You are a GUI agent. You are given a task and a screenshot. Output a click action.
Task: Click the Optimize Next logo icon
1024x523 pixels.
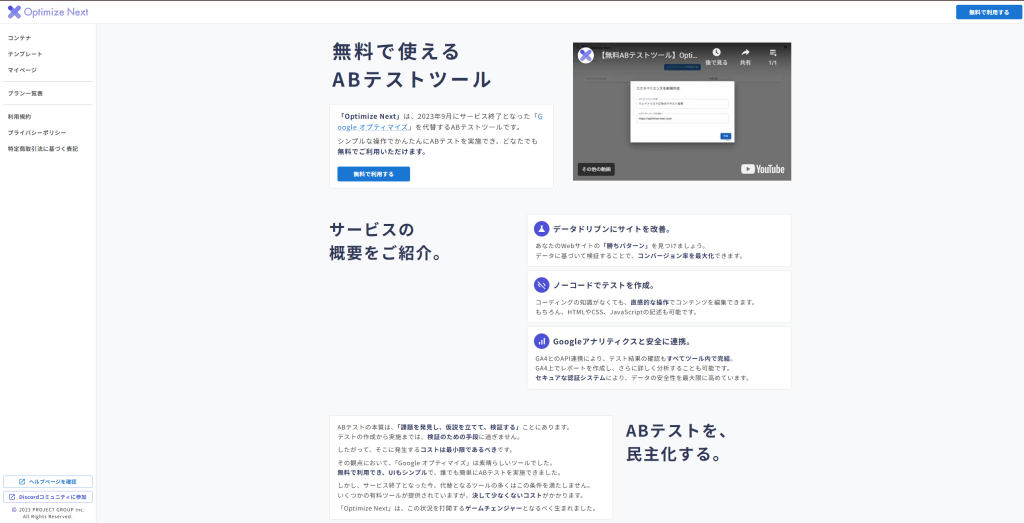(14, 12)
